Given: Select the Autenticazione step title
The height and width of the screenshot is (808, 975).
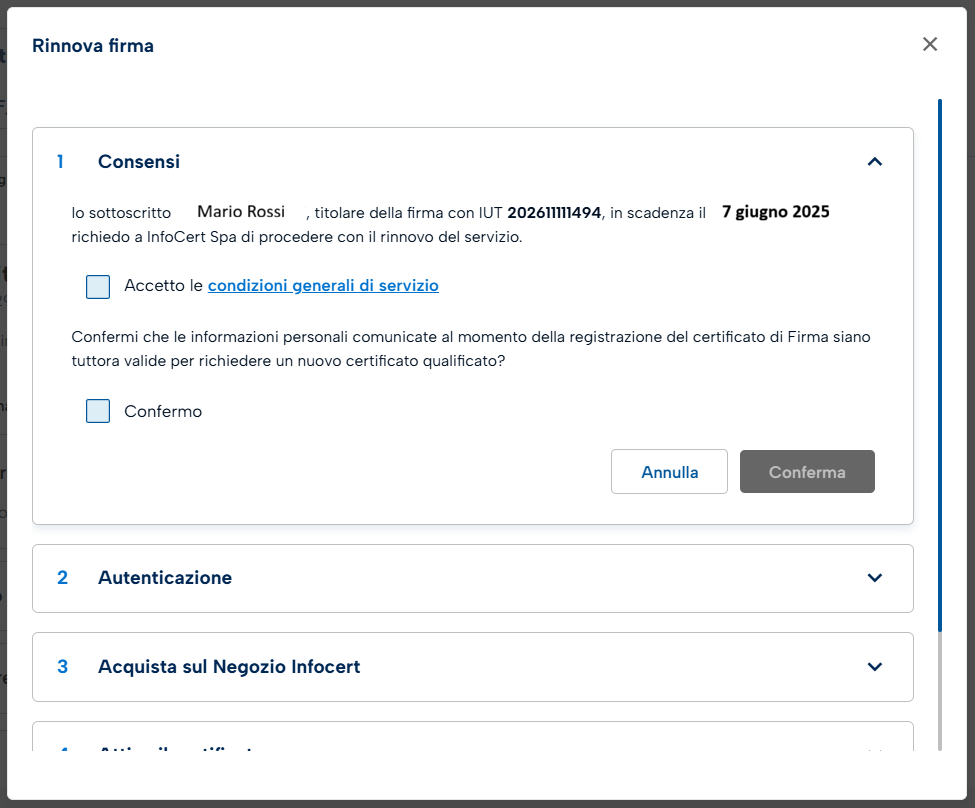Looking at the screenshot, I should 165,578.
